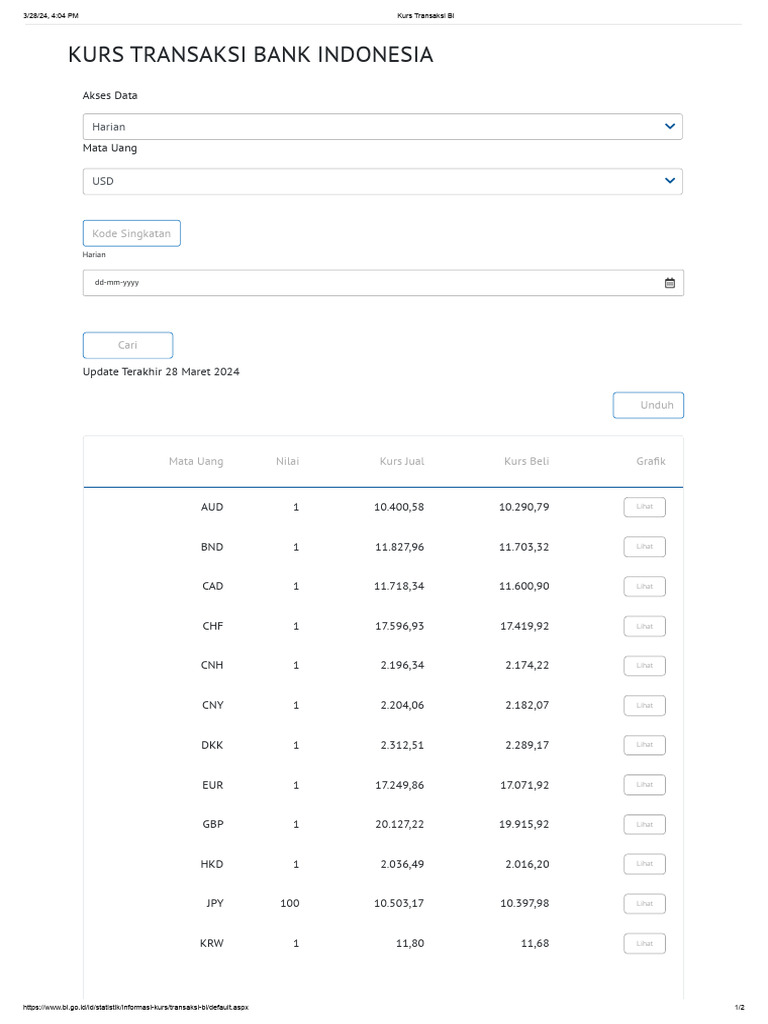
Task: Expand the Akses Data dropdown
Action: [x=382, y=127]
